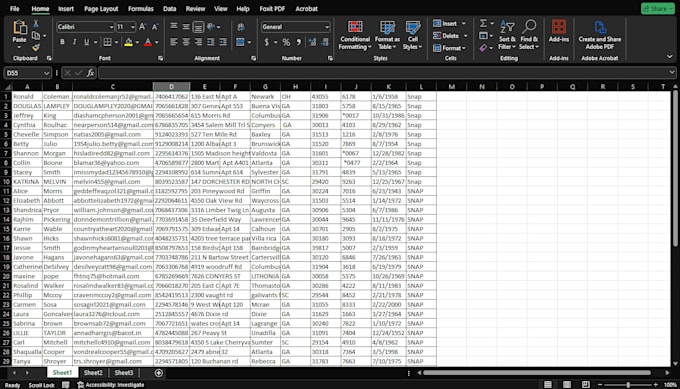The image size is (680, 389).
Task: Apply Comma Style number format
Action: click(299, 42)
